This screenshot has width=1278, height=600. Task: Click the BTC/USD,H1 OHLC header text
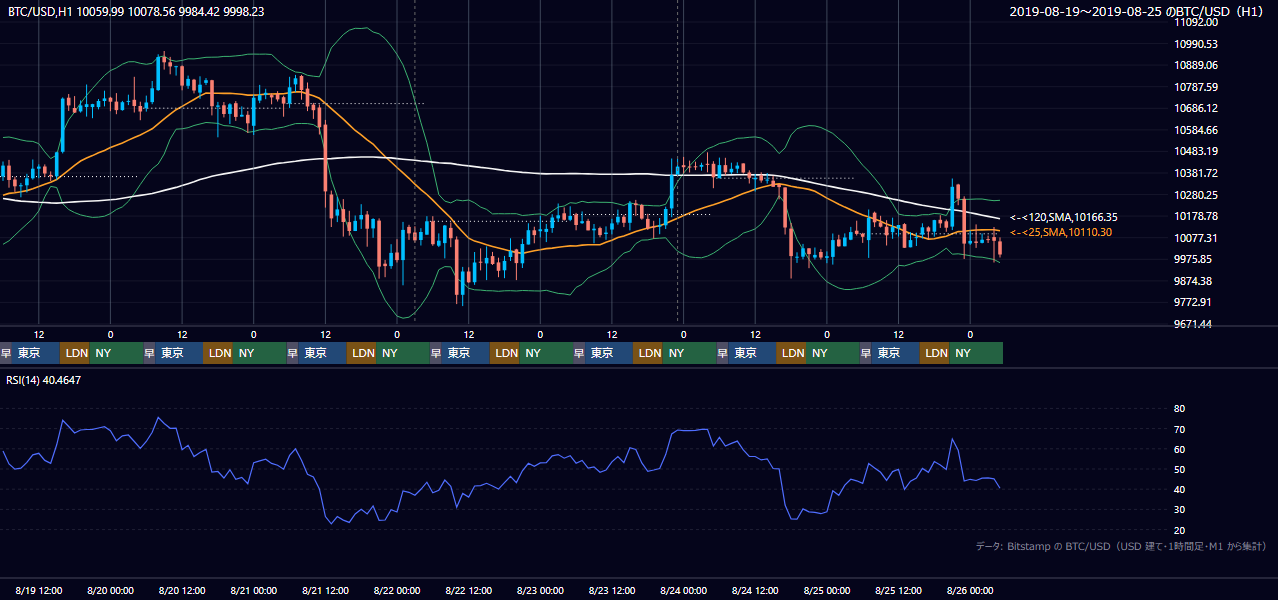click(x=136, y=11)
